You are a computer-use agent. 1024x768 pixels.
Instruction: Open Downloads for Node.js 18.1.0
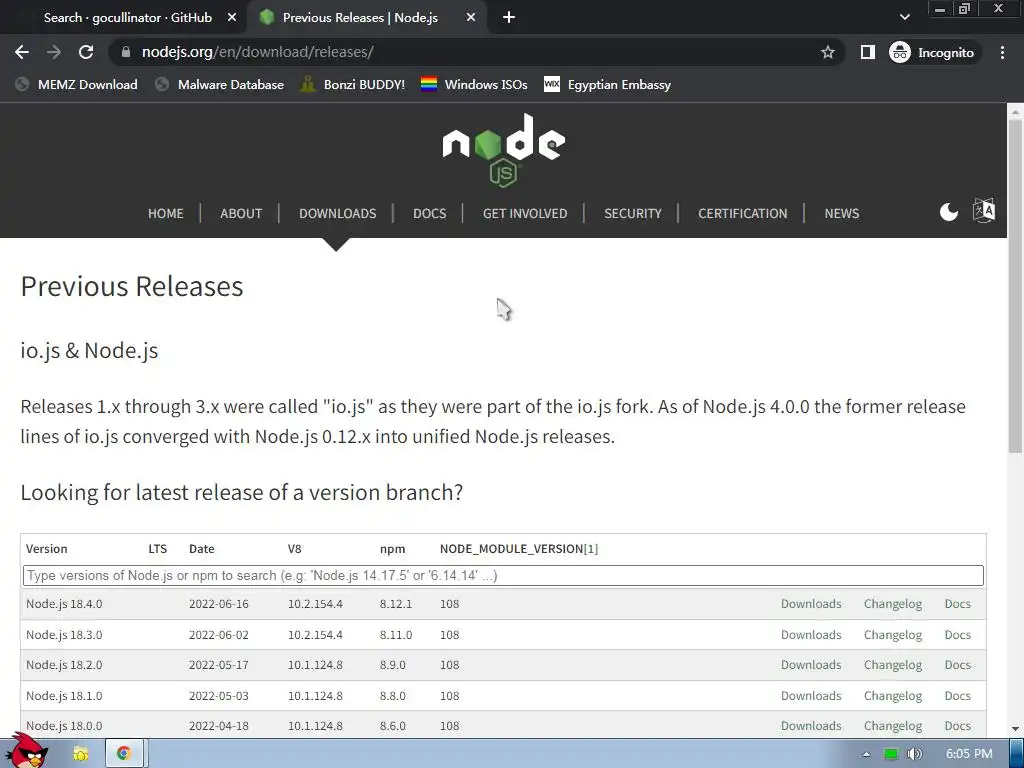pos(811,696)
